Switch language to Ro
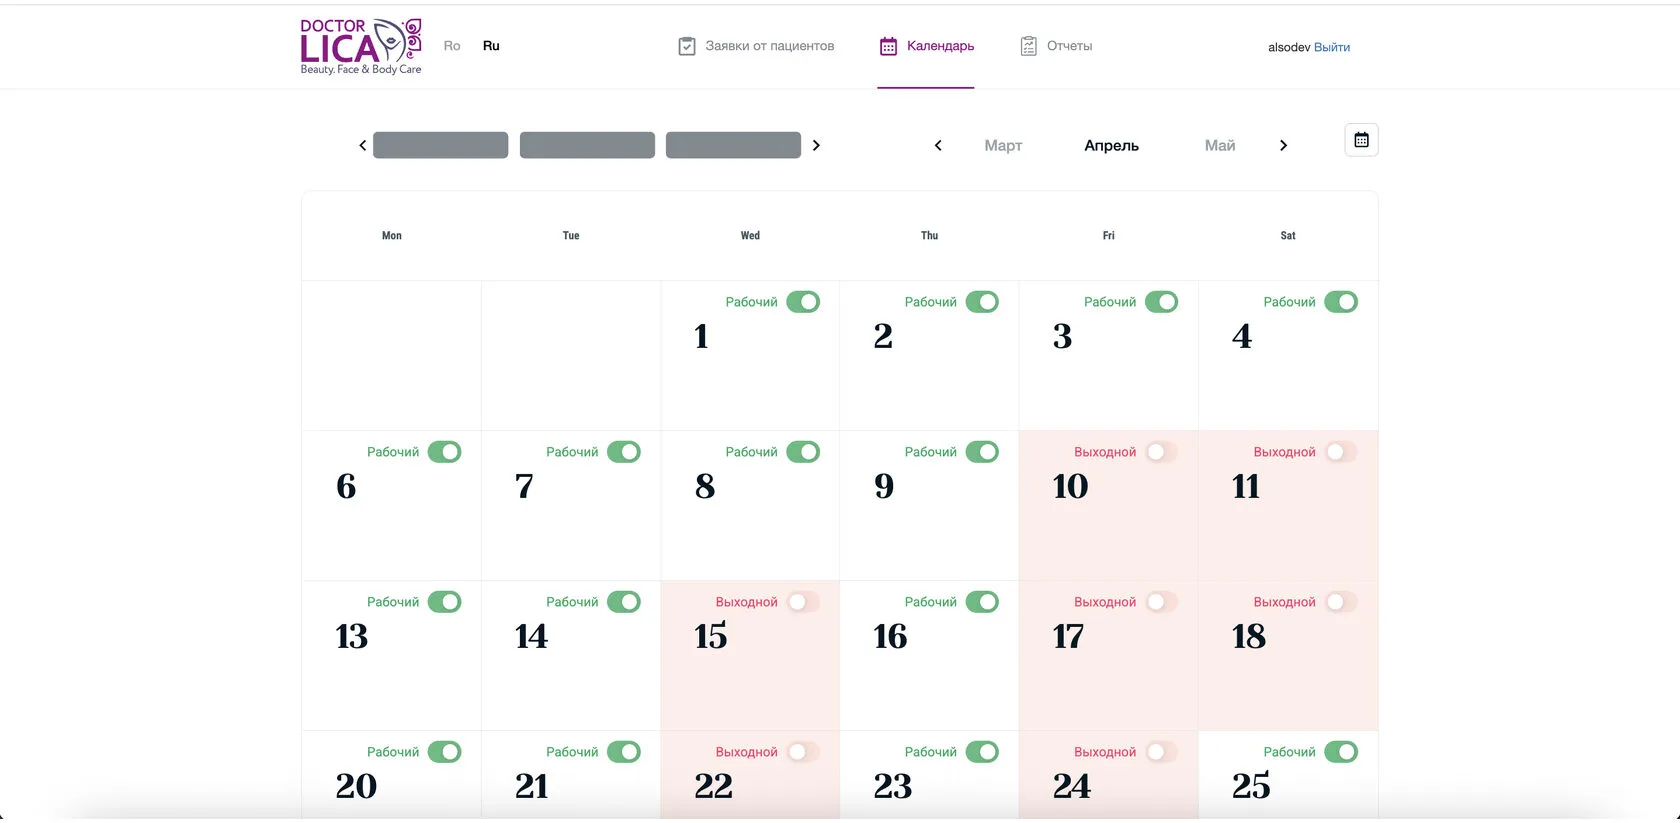The image size is (1680, 823). tap(452, 46)
